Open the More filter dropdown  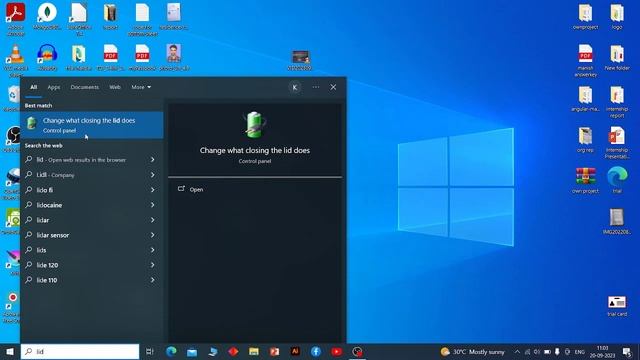coord(141,87)
